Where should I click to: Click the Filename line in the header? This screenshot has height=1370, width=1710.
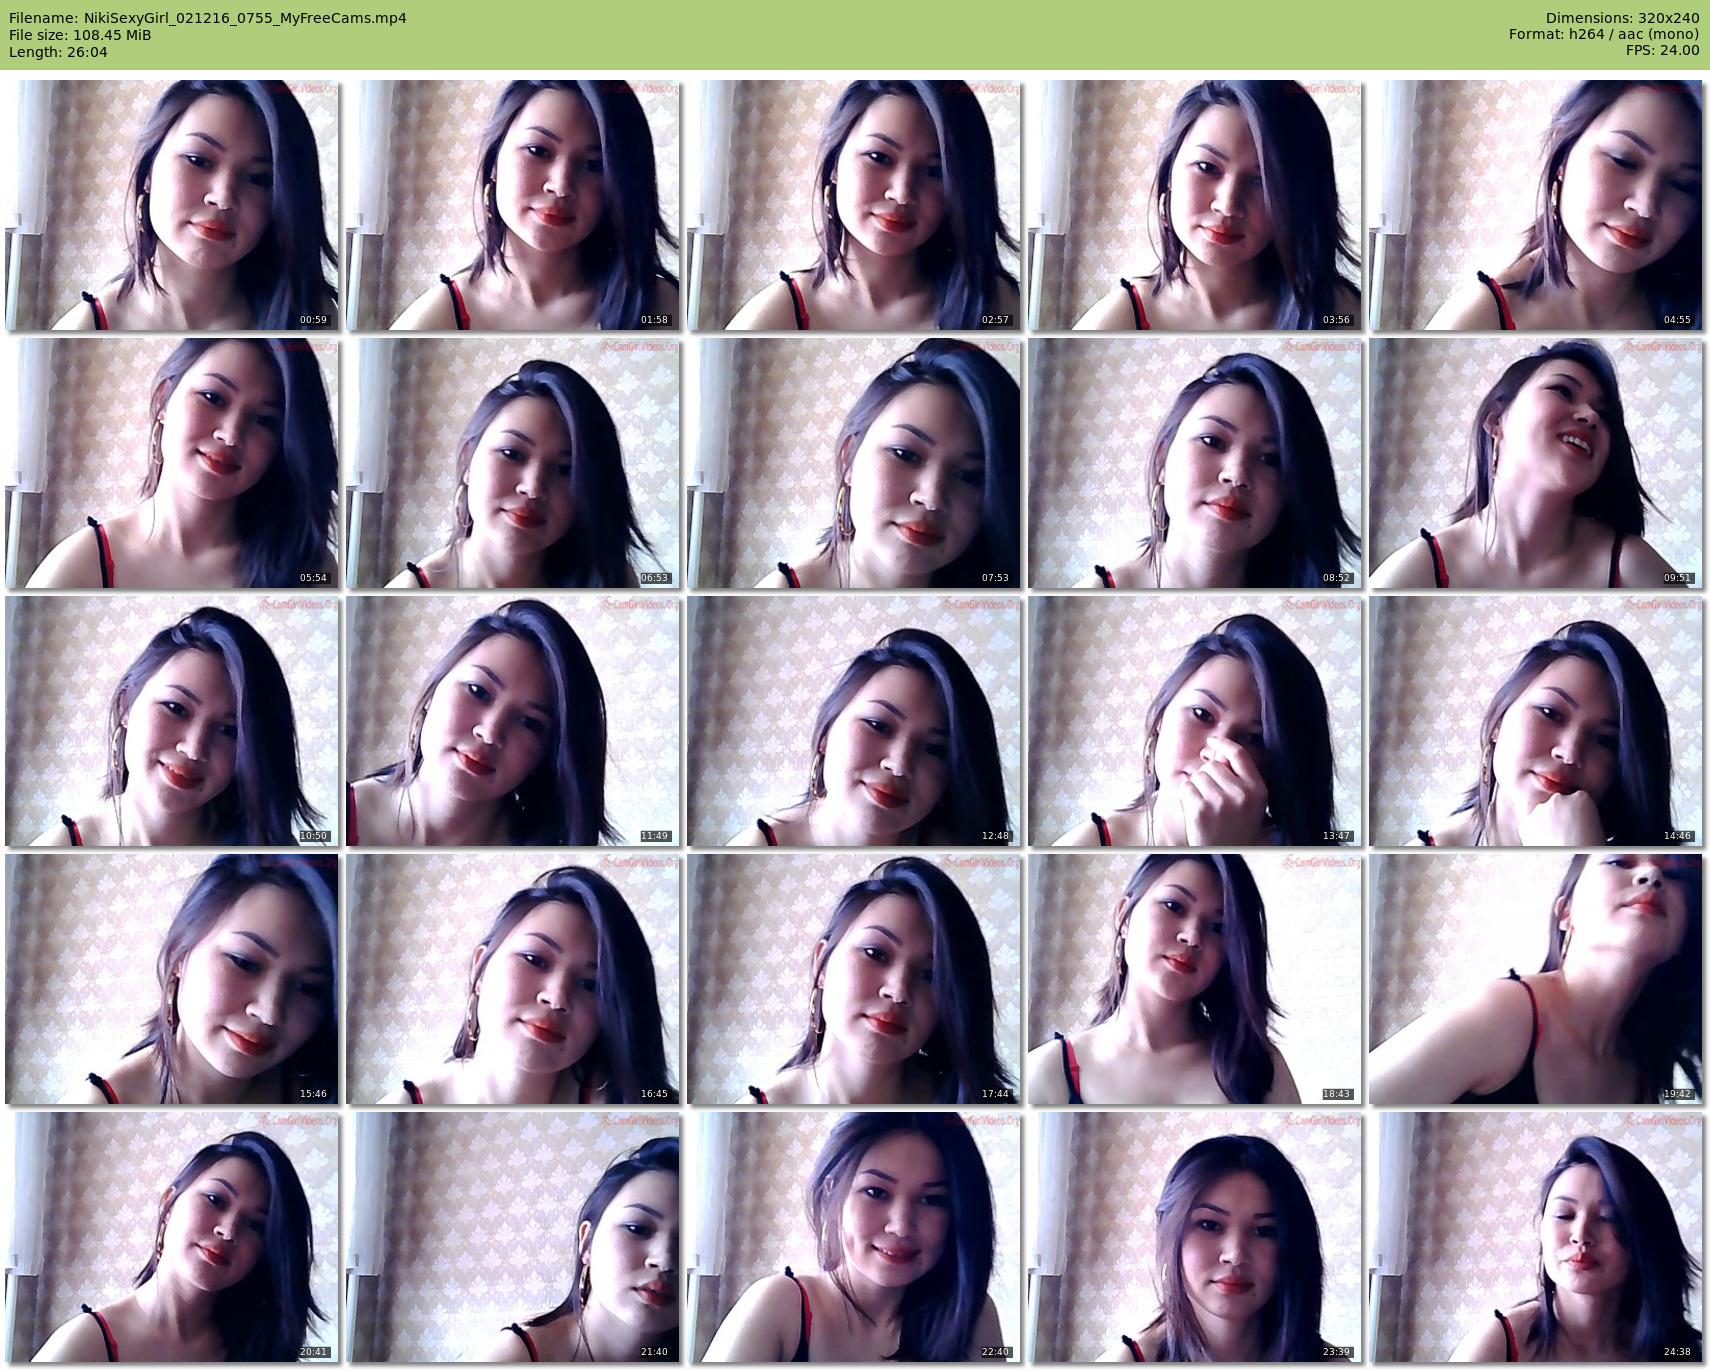pyautogui.click(x=208, y=18)
